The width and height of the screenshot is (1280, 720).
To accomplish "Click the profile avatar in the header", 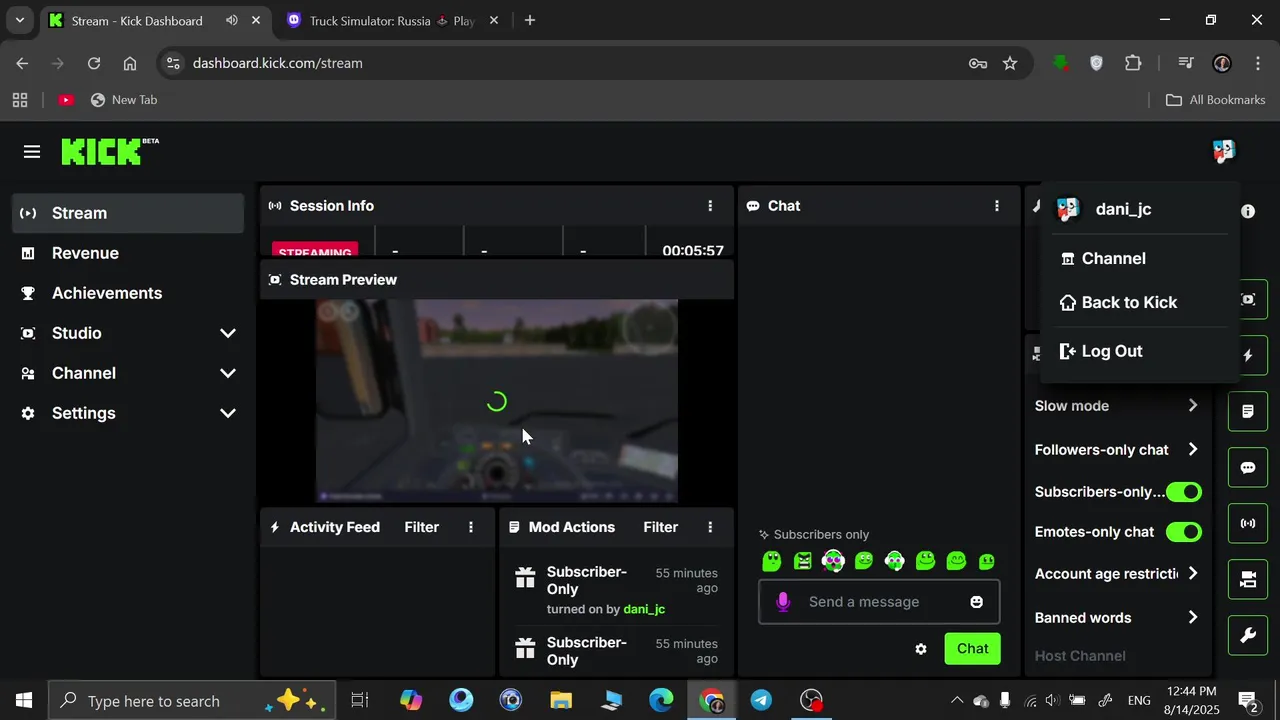I will tap(1223, 151).
